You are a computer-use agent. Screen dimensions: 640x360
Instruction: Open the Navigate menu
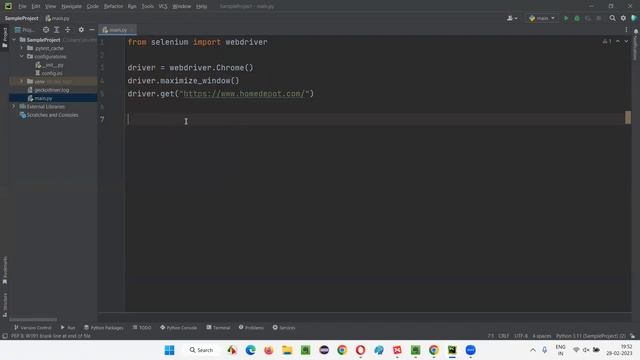pyautogui.click(x=71, y=7)
